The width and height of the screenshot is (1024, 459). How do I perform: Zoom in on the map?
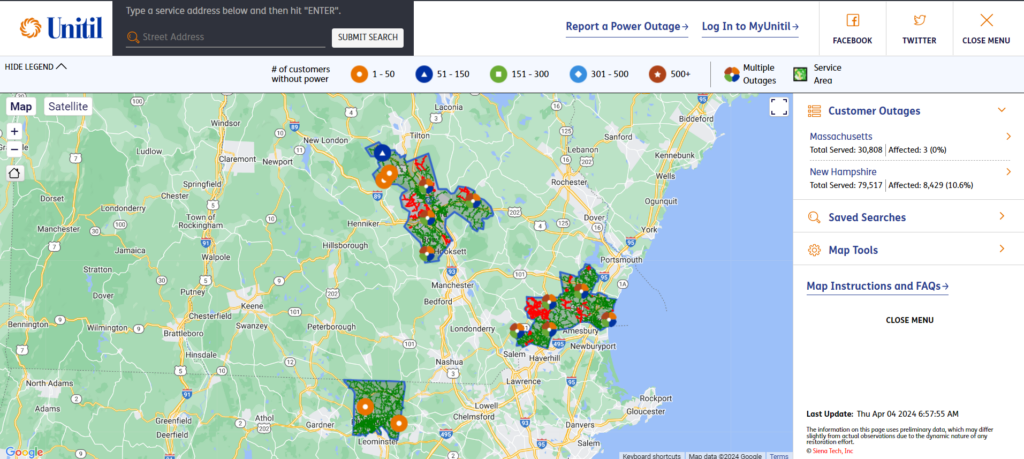tap(14, 131)
